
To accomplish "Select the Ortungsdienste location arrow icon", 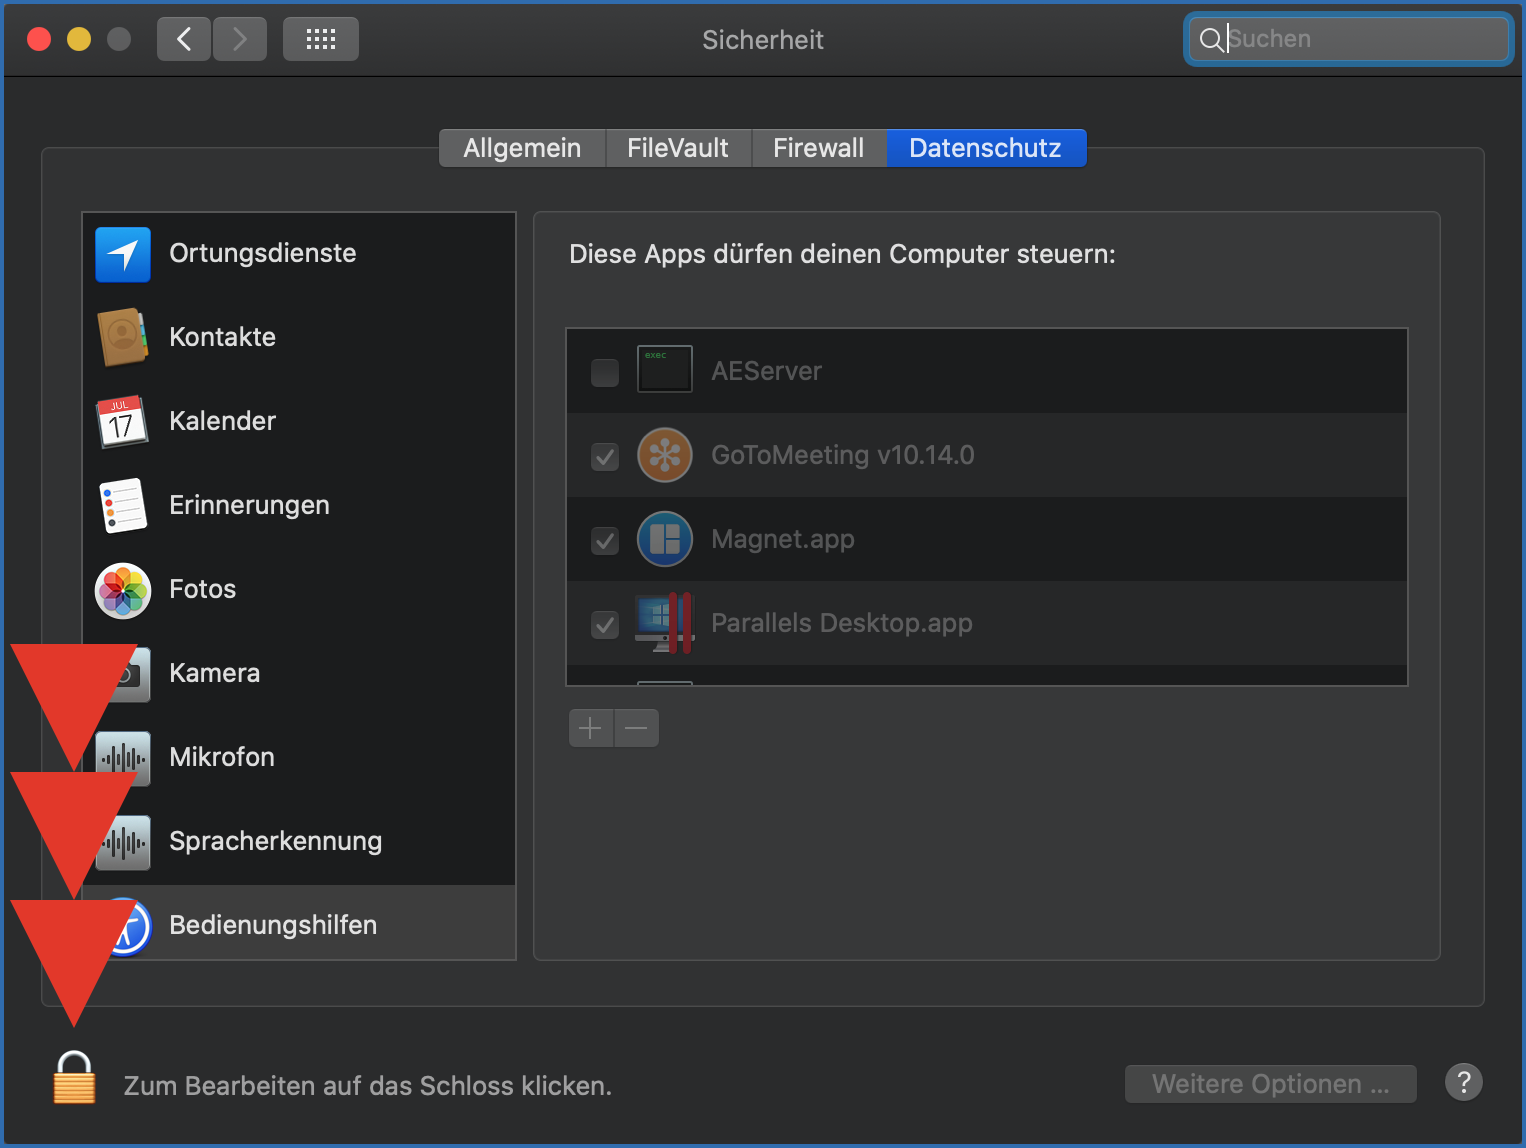I will point(123,254).
